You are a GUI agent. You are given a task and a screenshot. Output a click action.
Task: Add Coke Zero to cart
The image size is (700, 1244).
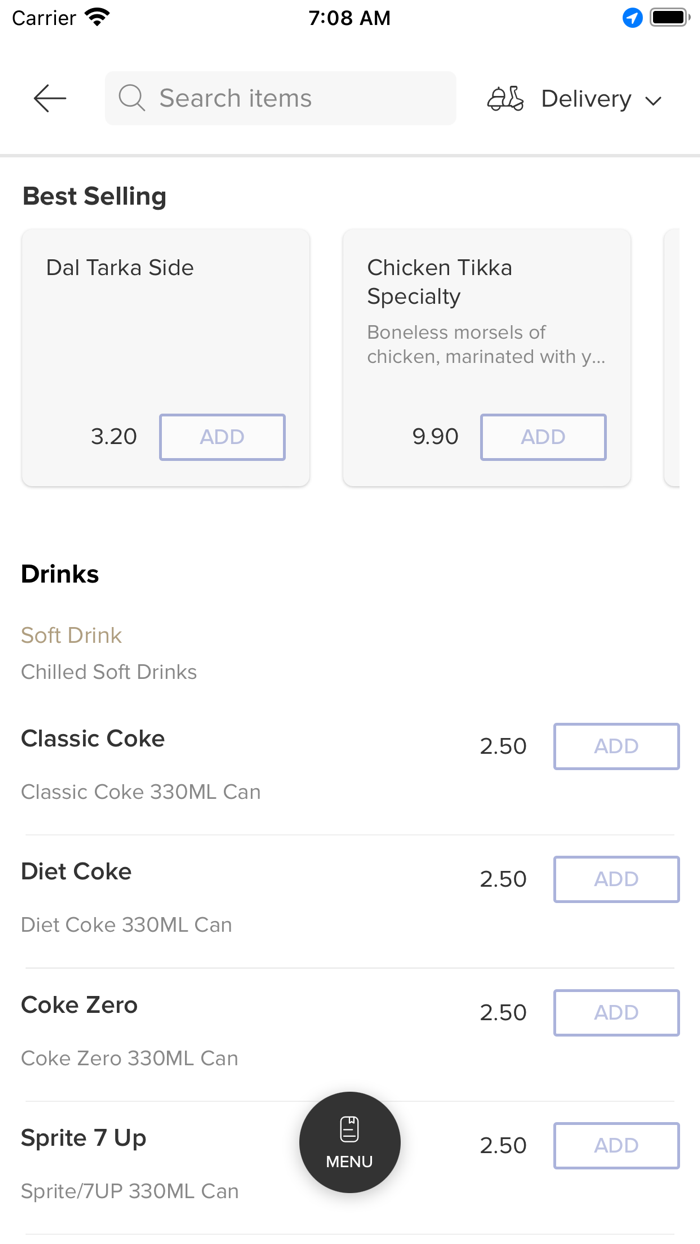tap(616, 1013)
